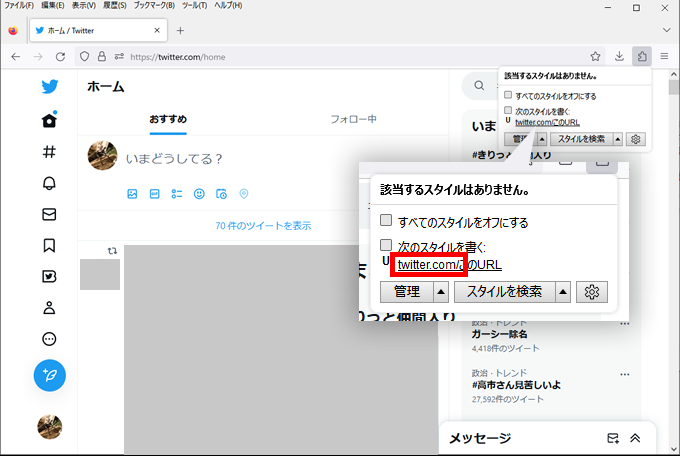The image size is (680, 456).
Task: Click the extensions puzzle icon in the toolbar
Action: coord(642,56)
